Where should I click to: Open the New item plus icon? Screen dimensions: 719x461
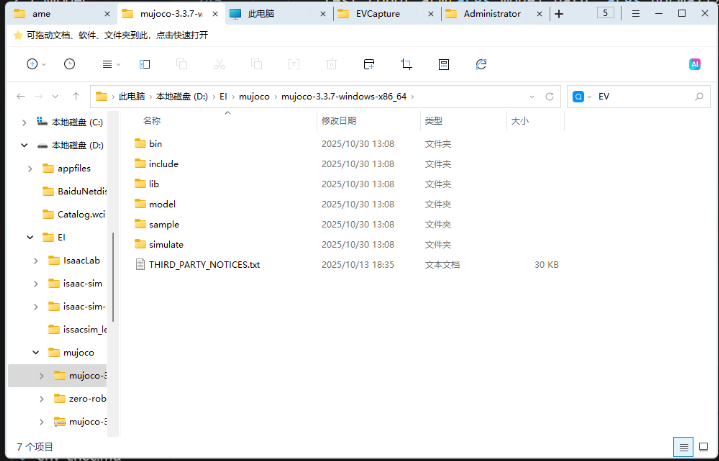[32, 64]
